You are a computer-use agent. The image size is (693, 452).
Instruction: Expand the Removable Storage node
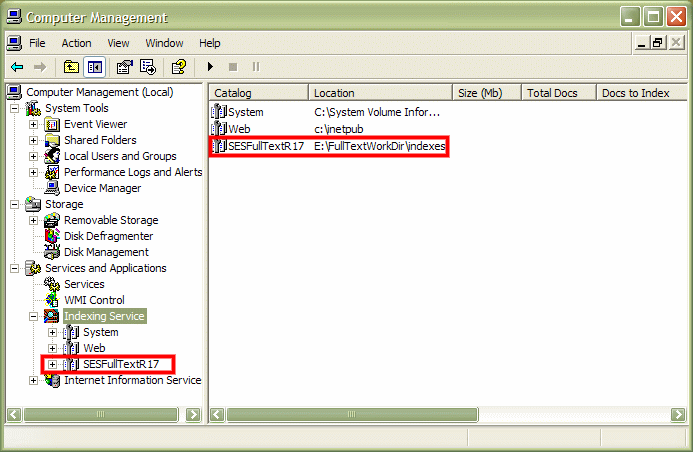click(34, 220)
